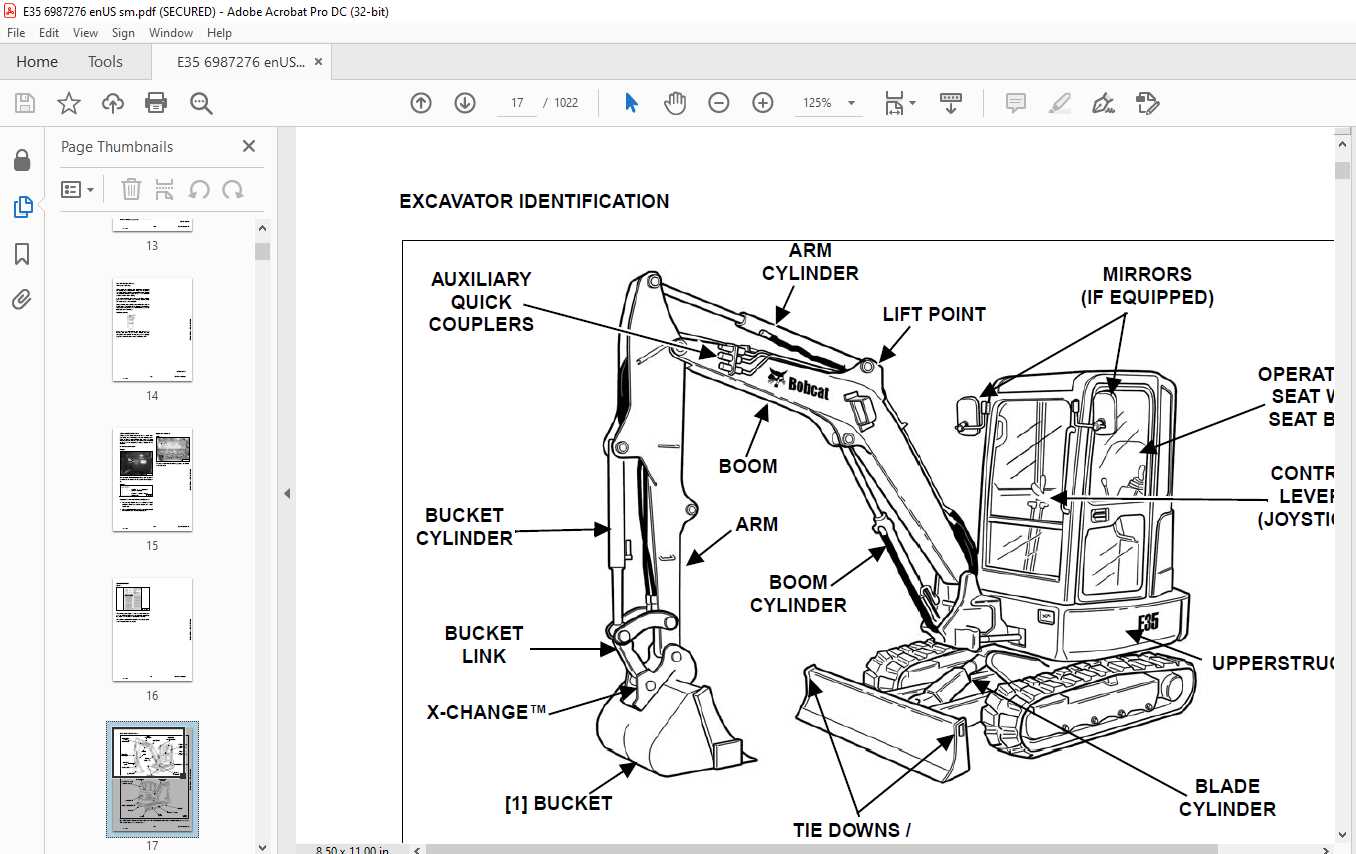Open the File menu
The width and height of the screenshot is (1356, 854).
[x=16, y=33]
